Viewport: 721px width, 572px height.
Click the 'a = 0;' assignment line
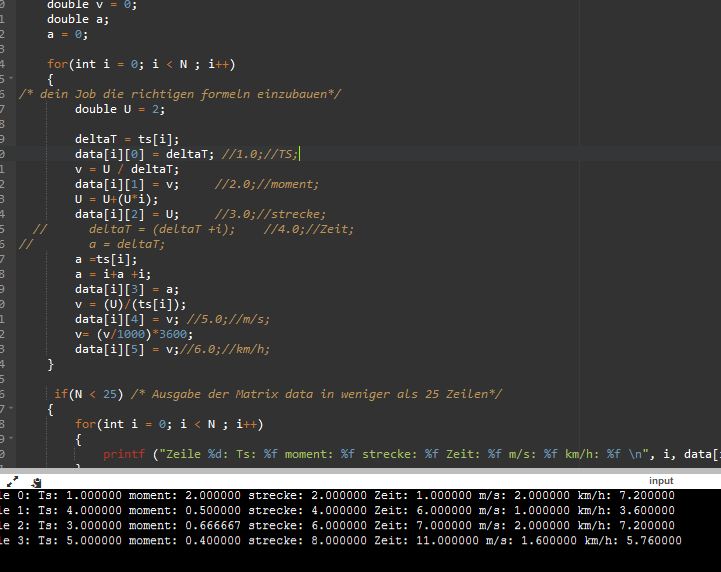67,34
